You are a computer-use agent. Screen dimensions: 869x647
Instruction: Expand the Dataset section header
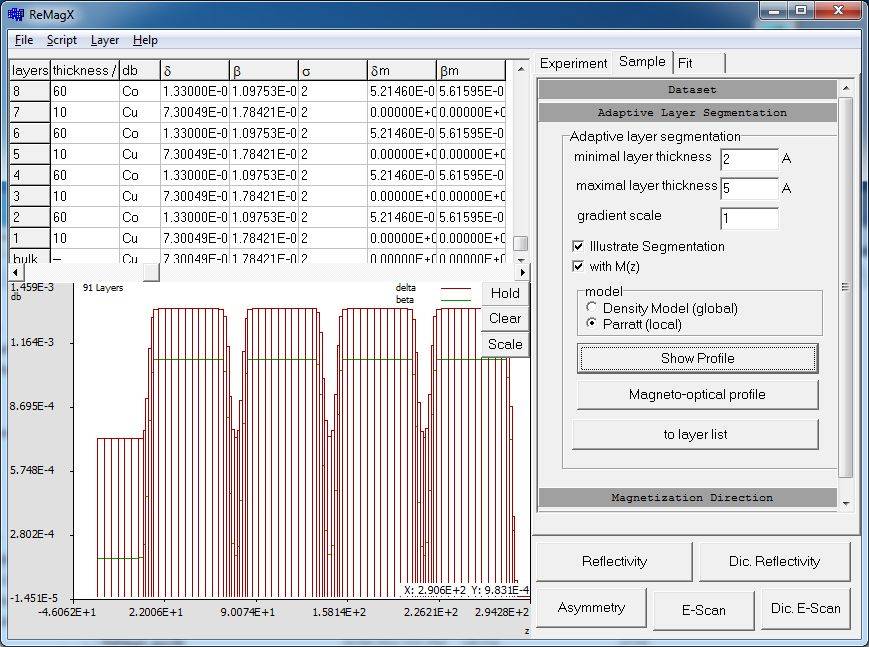coord(692,90)
